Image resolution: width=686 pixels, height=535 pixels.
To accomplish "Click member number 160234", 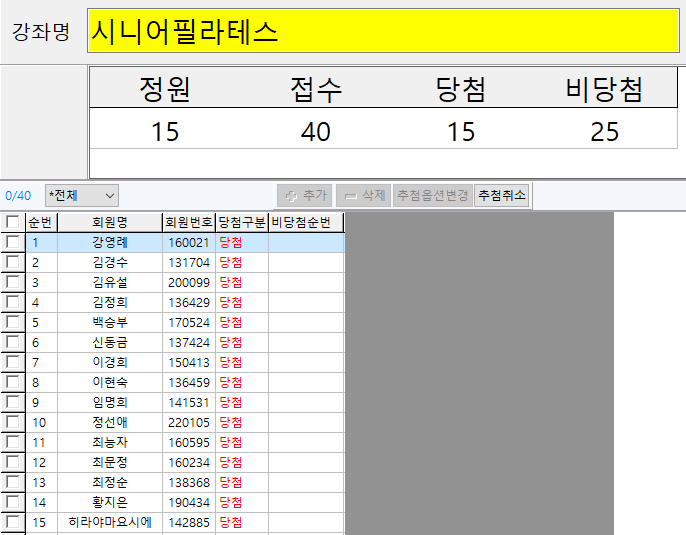I will (x=189, y=463).
